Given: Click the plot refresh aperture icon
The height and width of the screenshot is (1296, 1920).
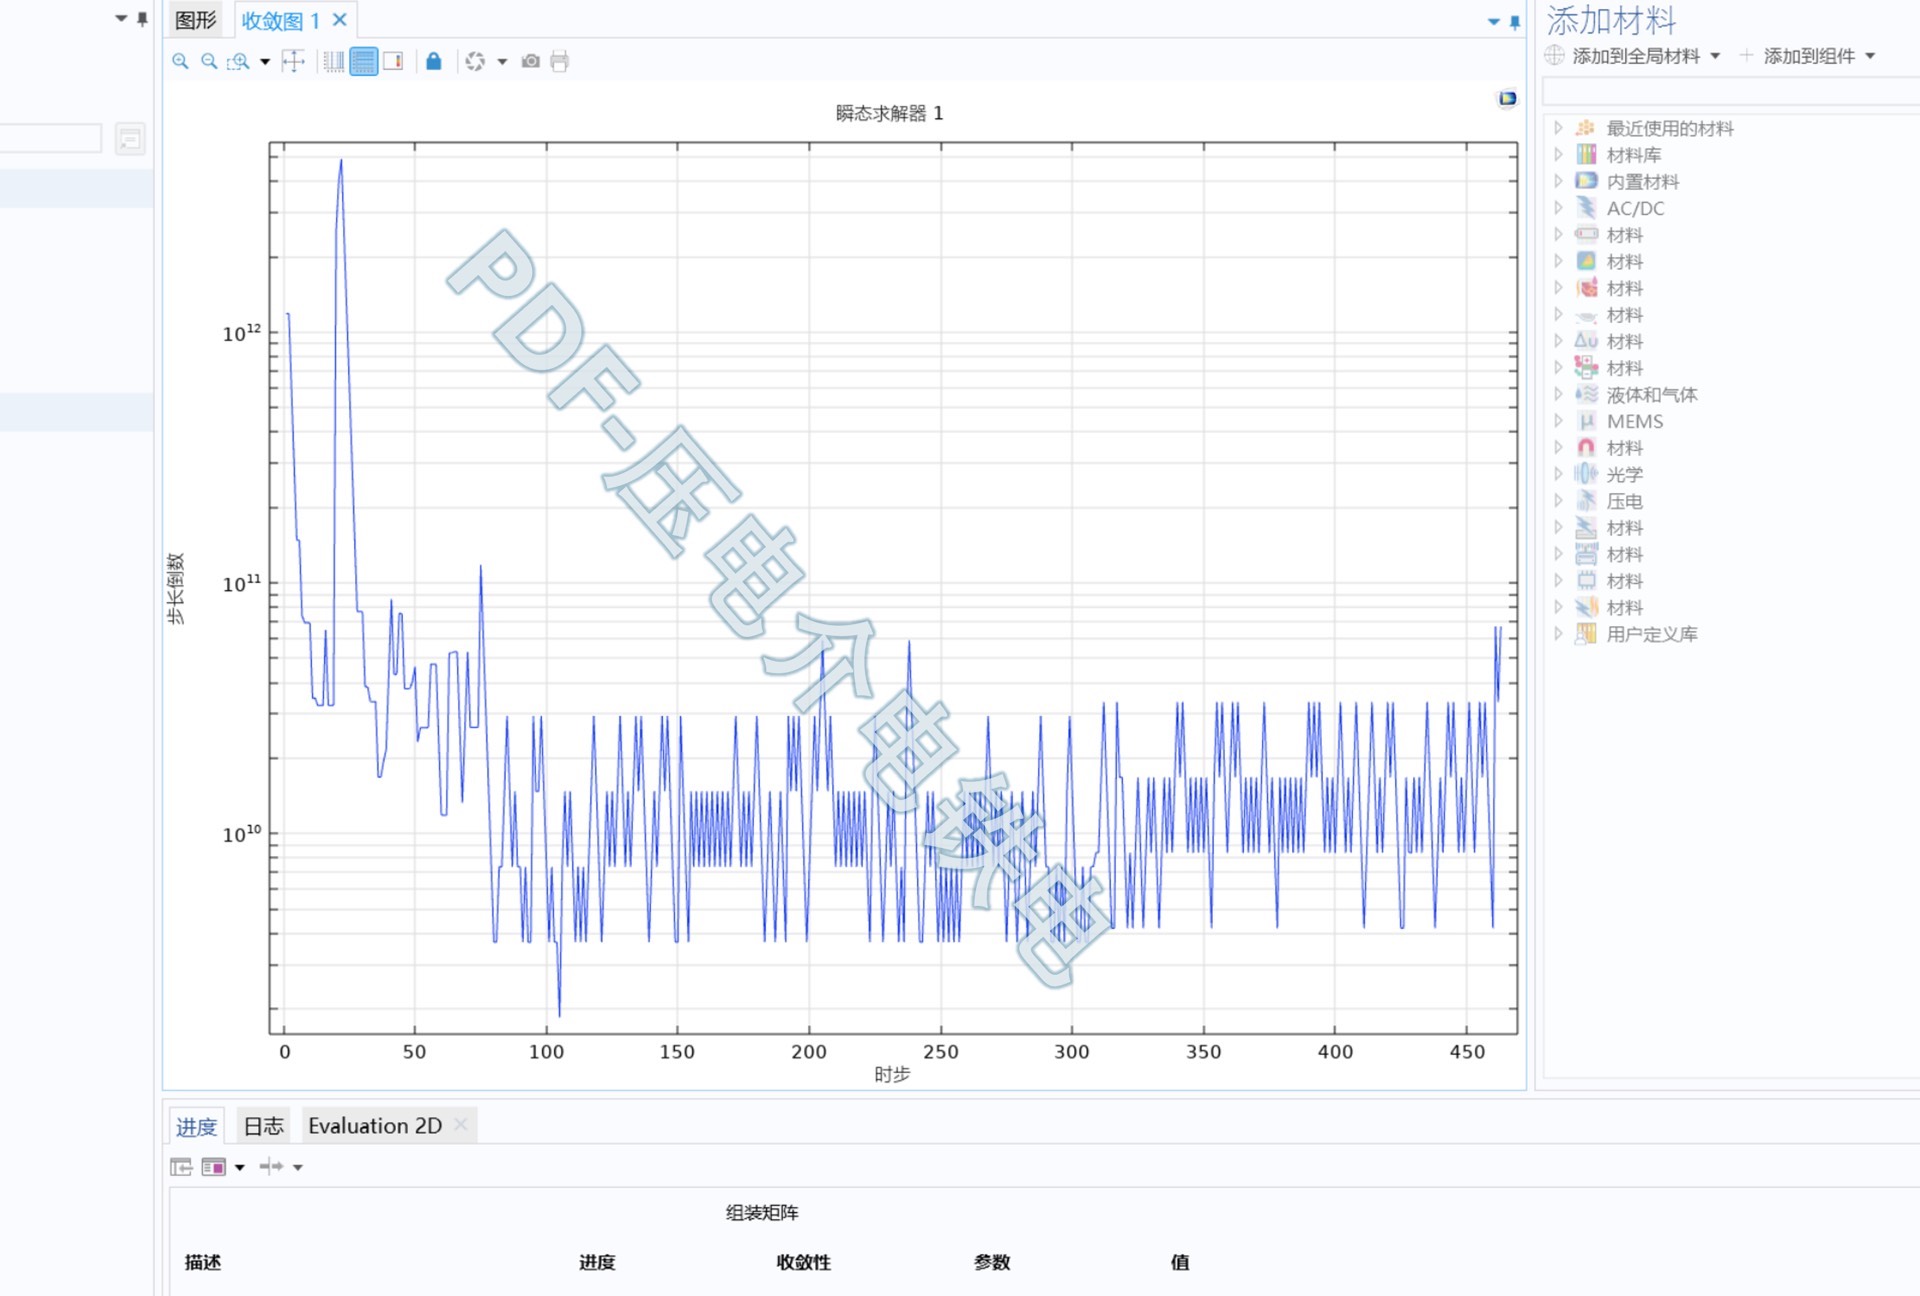Looking at the screenshot, I should (475, 62).
